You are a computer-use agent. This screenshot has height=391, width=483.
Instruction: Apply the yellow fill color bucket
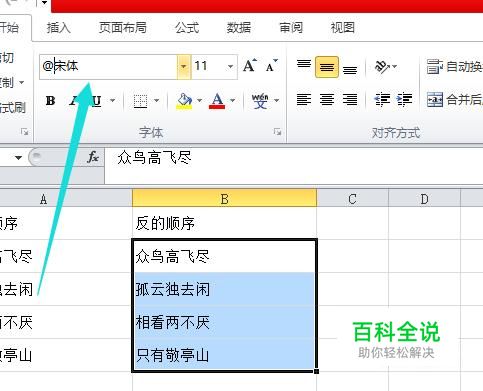[x=184, y=101]
